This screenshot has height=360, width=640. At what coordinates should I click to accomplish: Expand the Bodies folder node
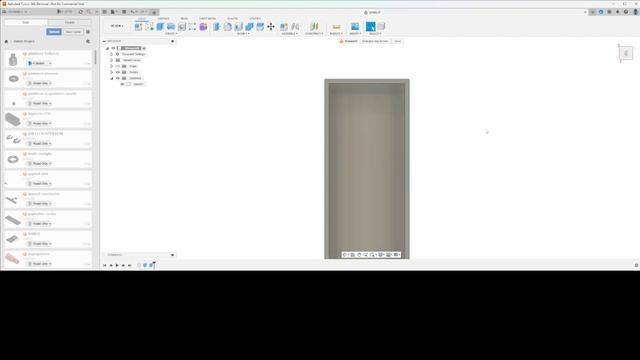tap(111, 72)
